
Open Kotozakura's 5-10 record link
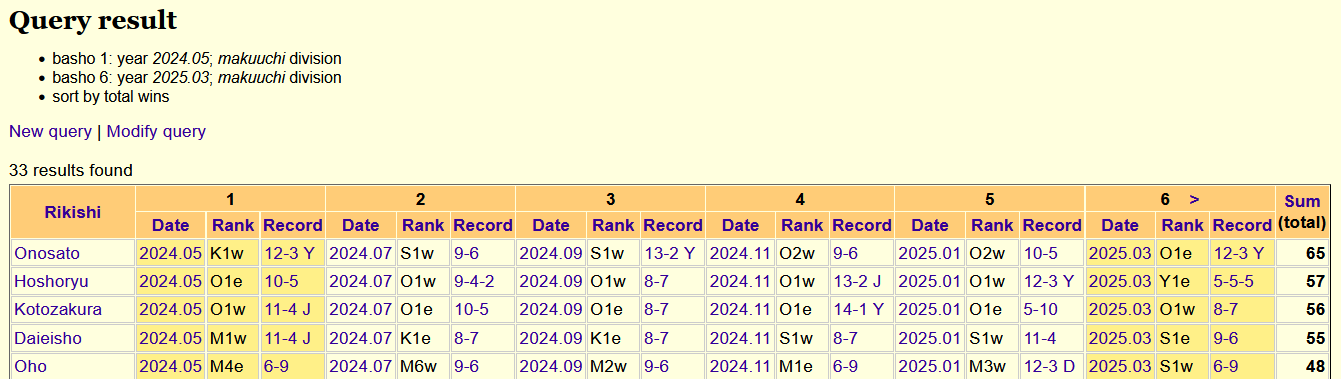[1041, 310]
